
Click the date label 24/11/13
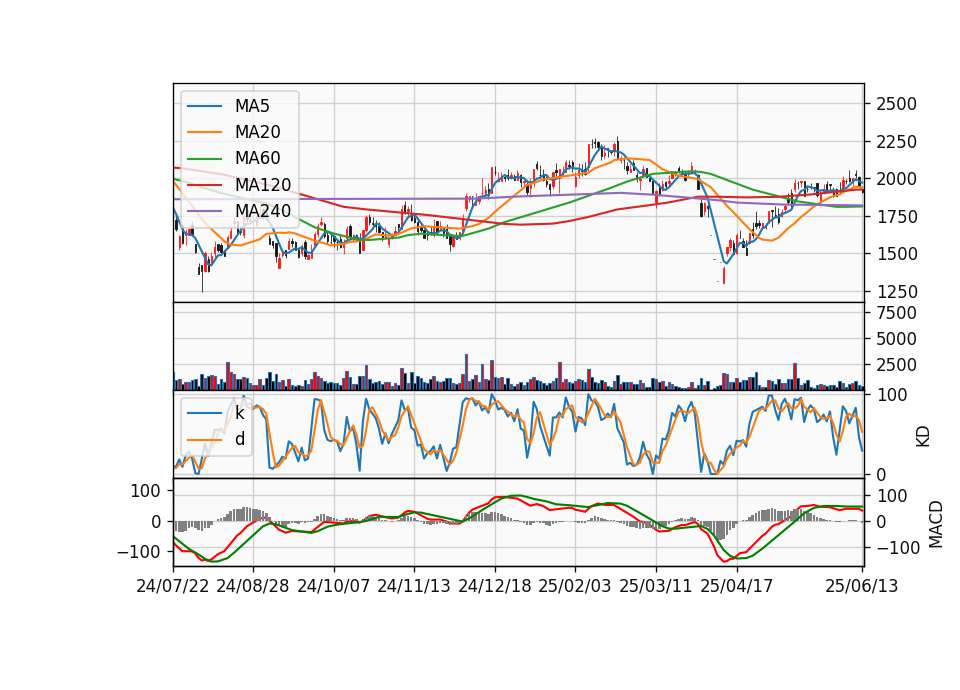pyautogui.click(x=414, y=586)
